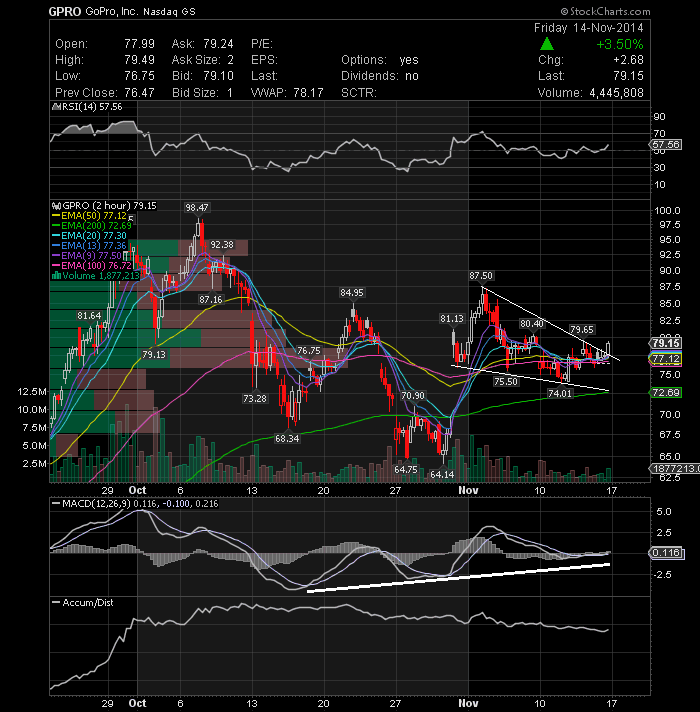Click the MACD(12,26,9) indicator label
The width and height of the screenshot is (700, 712).
pos(136,504)
